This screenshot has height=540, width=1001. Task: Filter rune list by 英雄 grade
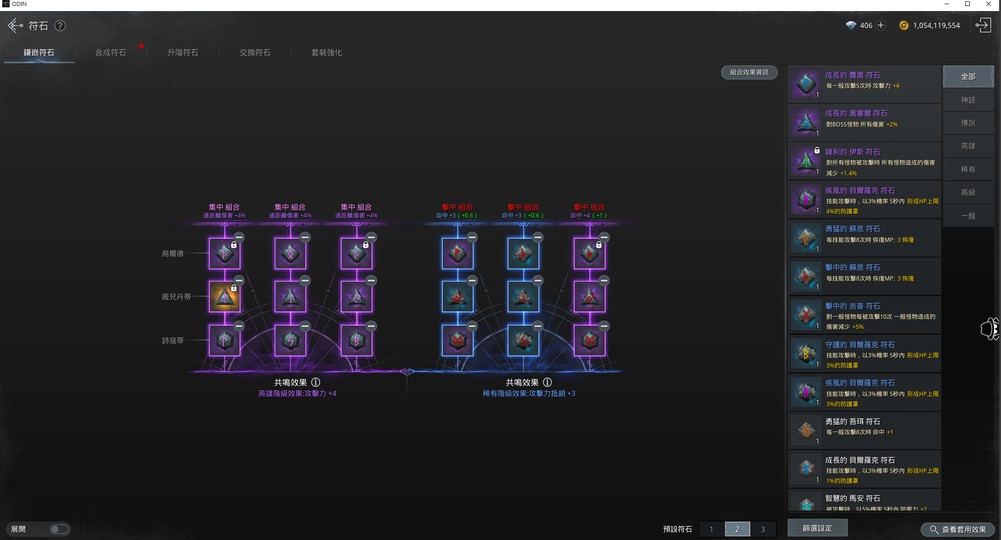tap(968, 146)
